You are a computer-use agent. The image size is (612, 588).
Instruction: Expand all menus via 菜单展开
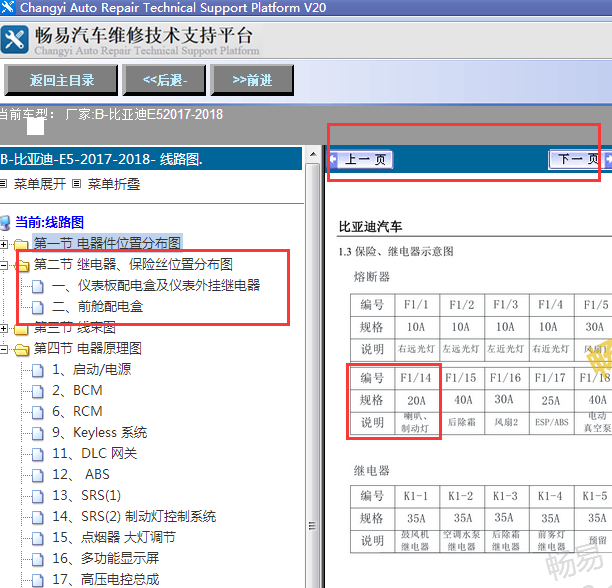pyautogui.click(x=39, y=184)
